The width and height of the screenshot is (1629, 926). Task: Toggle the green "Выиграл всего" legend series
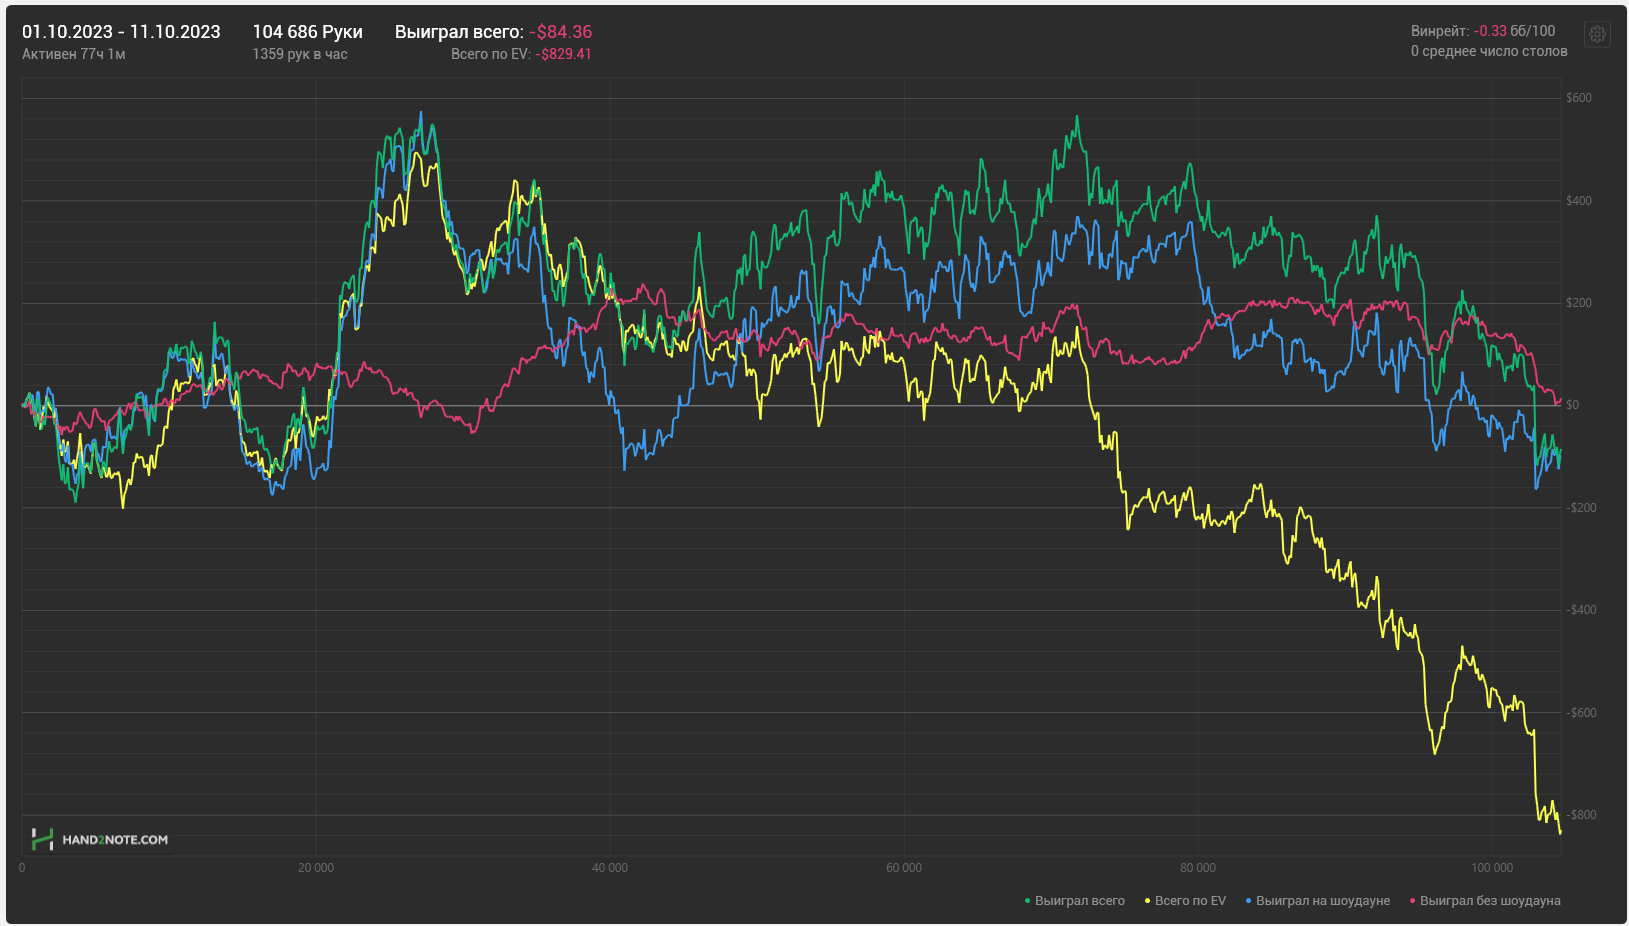pos(1075,901)
